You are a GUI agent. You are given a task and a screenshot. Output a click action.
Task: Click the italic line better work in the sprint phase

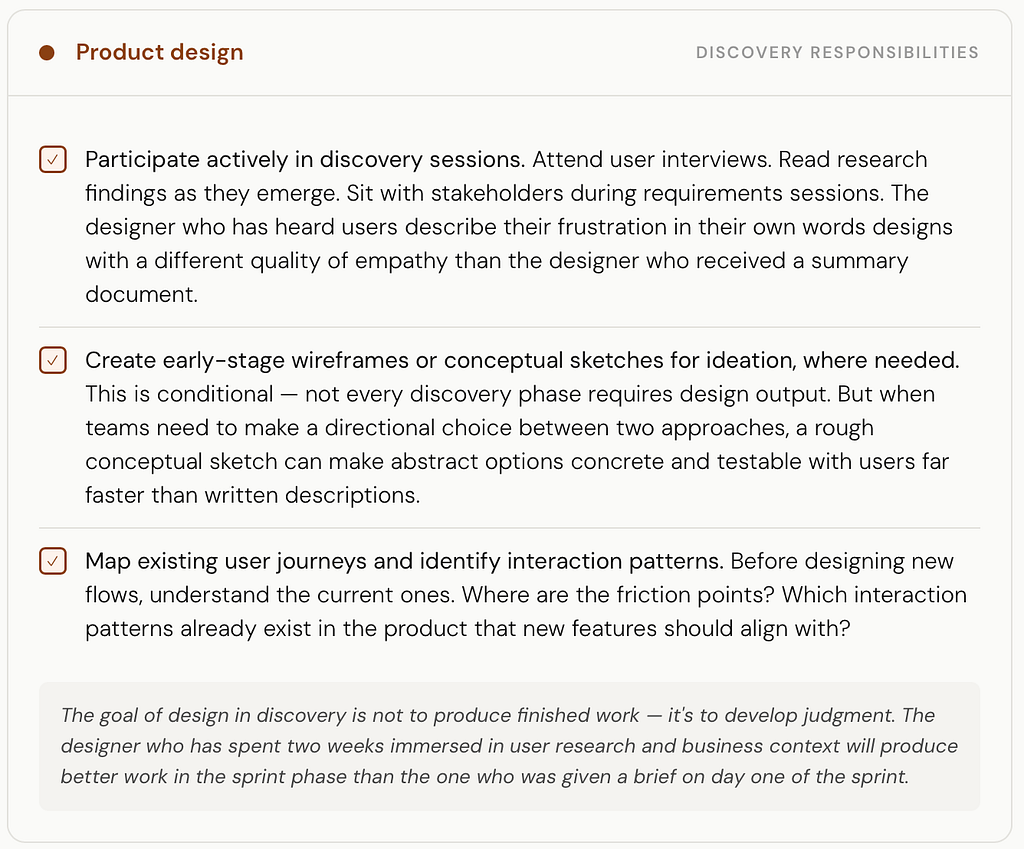click(x=485, y=777)
